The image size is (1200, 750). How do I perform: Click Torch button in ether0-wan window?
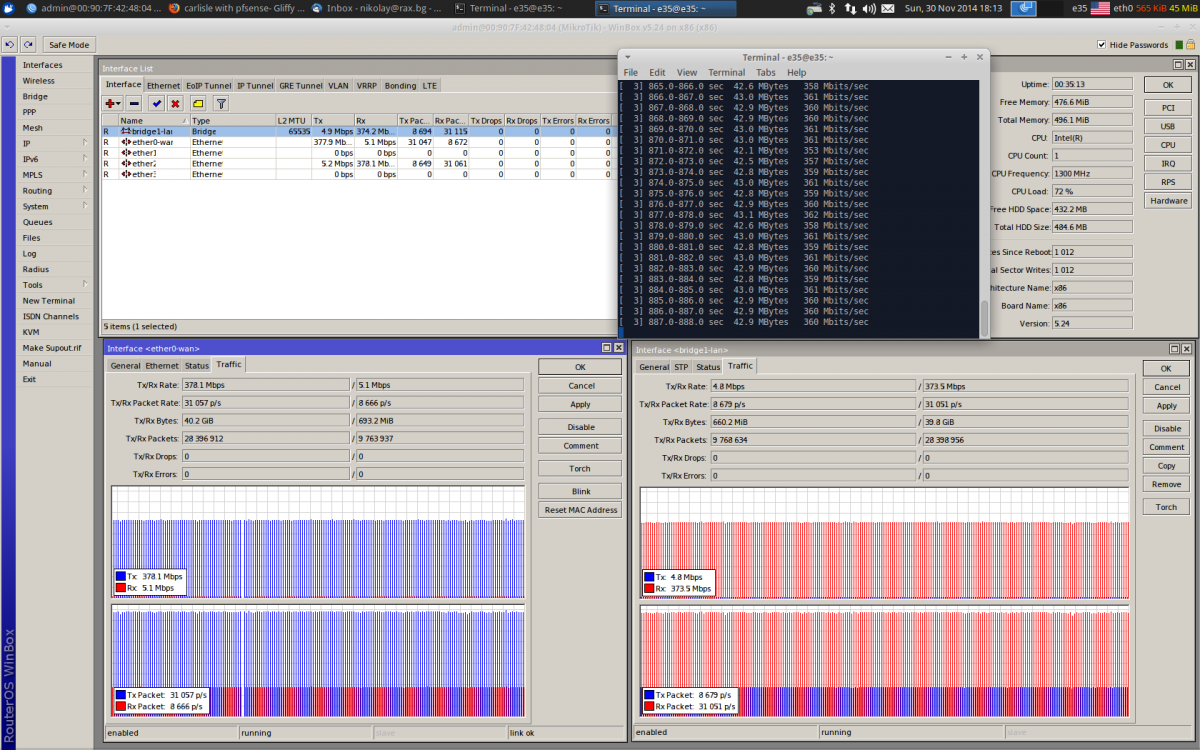580,468
